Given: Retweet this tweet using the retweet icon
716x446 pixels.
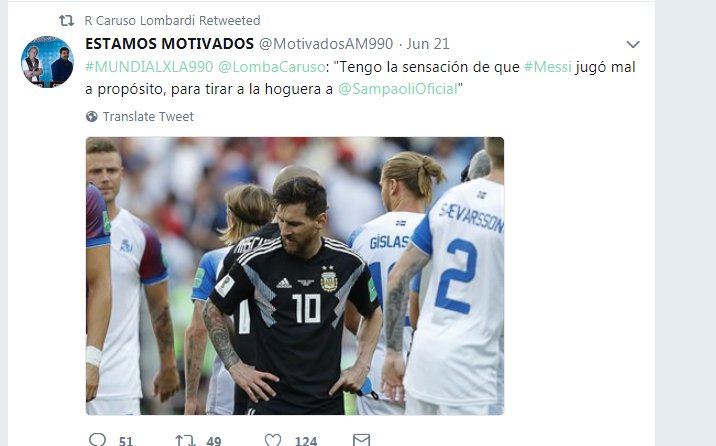Looking at the screenshot, I should pos(184,440).
